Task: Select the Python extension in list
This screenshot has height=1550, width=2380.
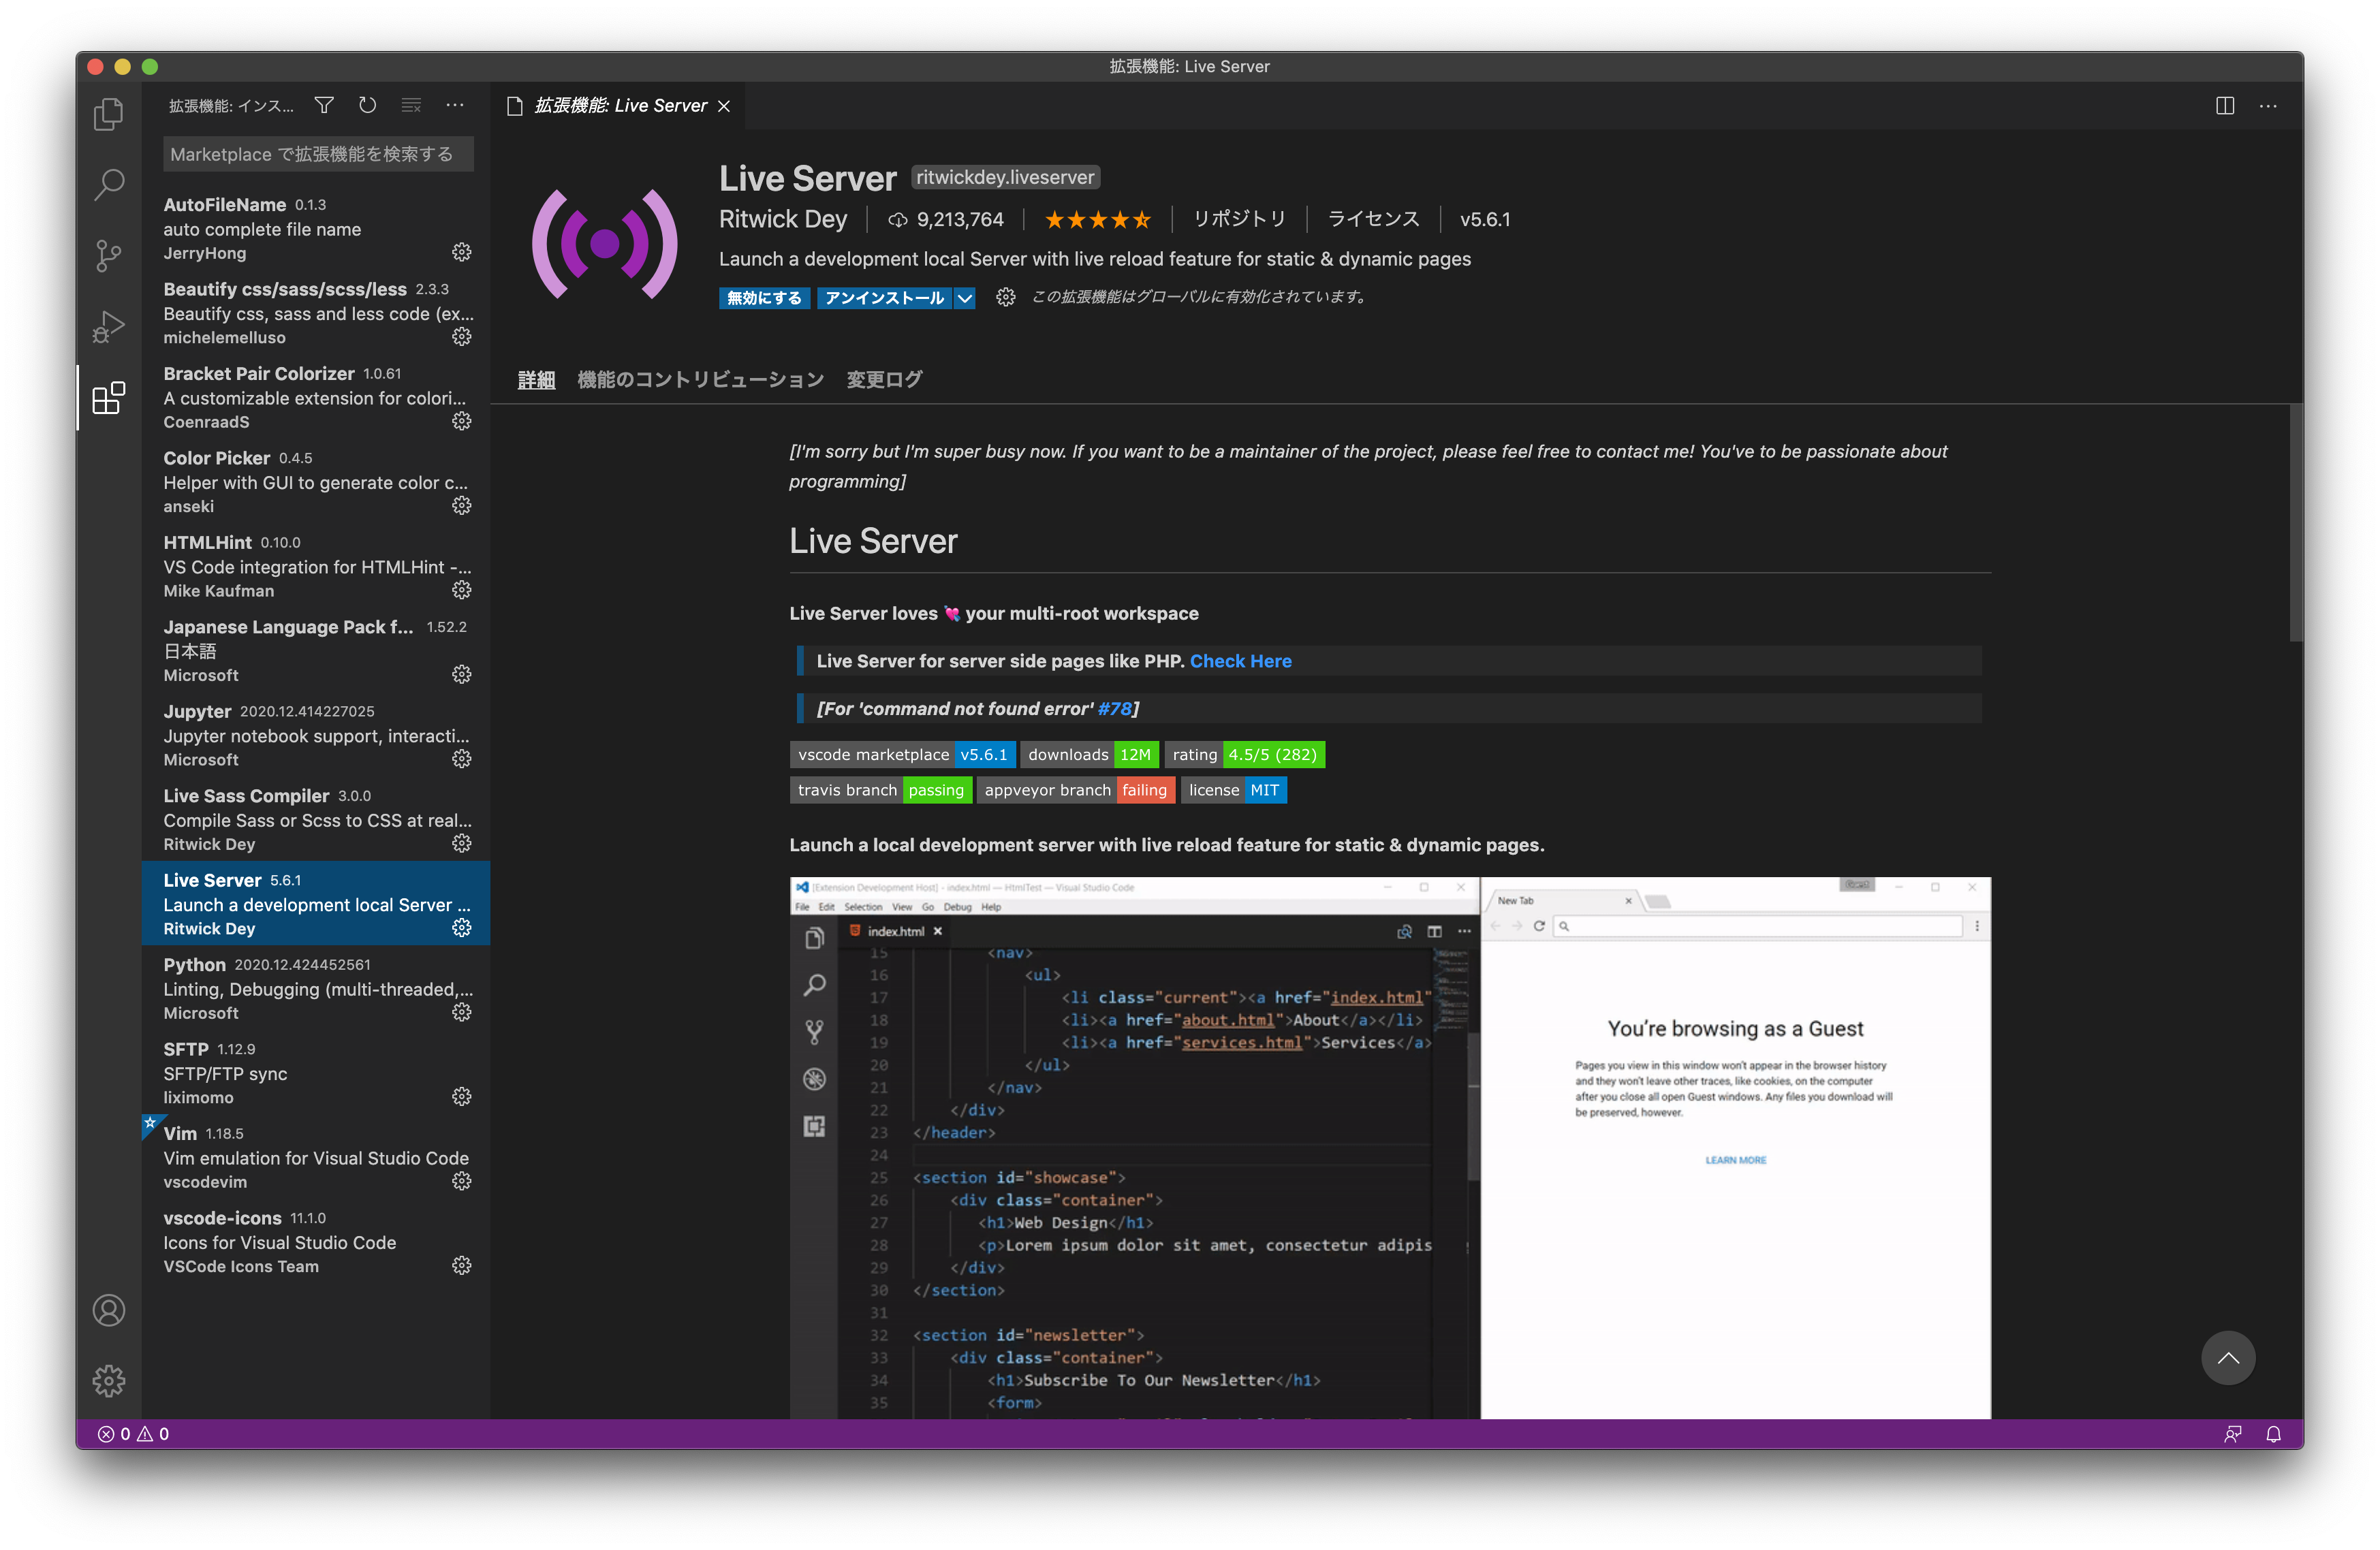Action: pyautogui.click(x=316, y=988)
